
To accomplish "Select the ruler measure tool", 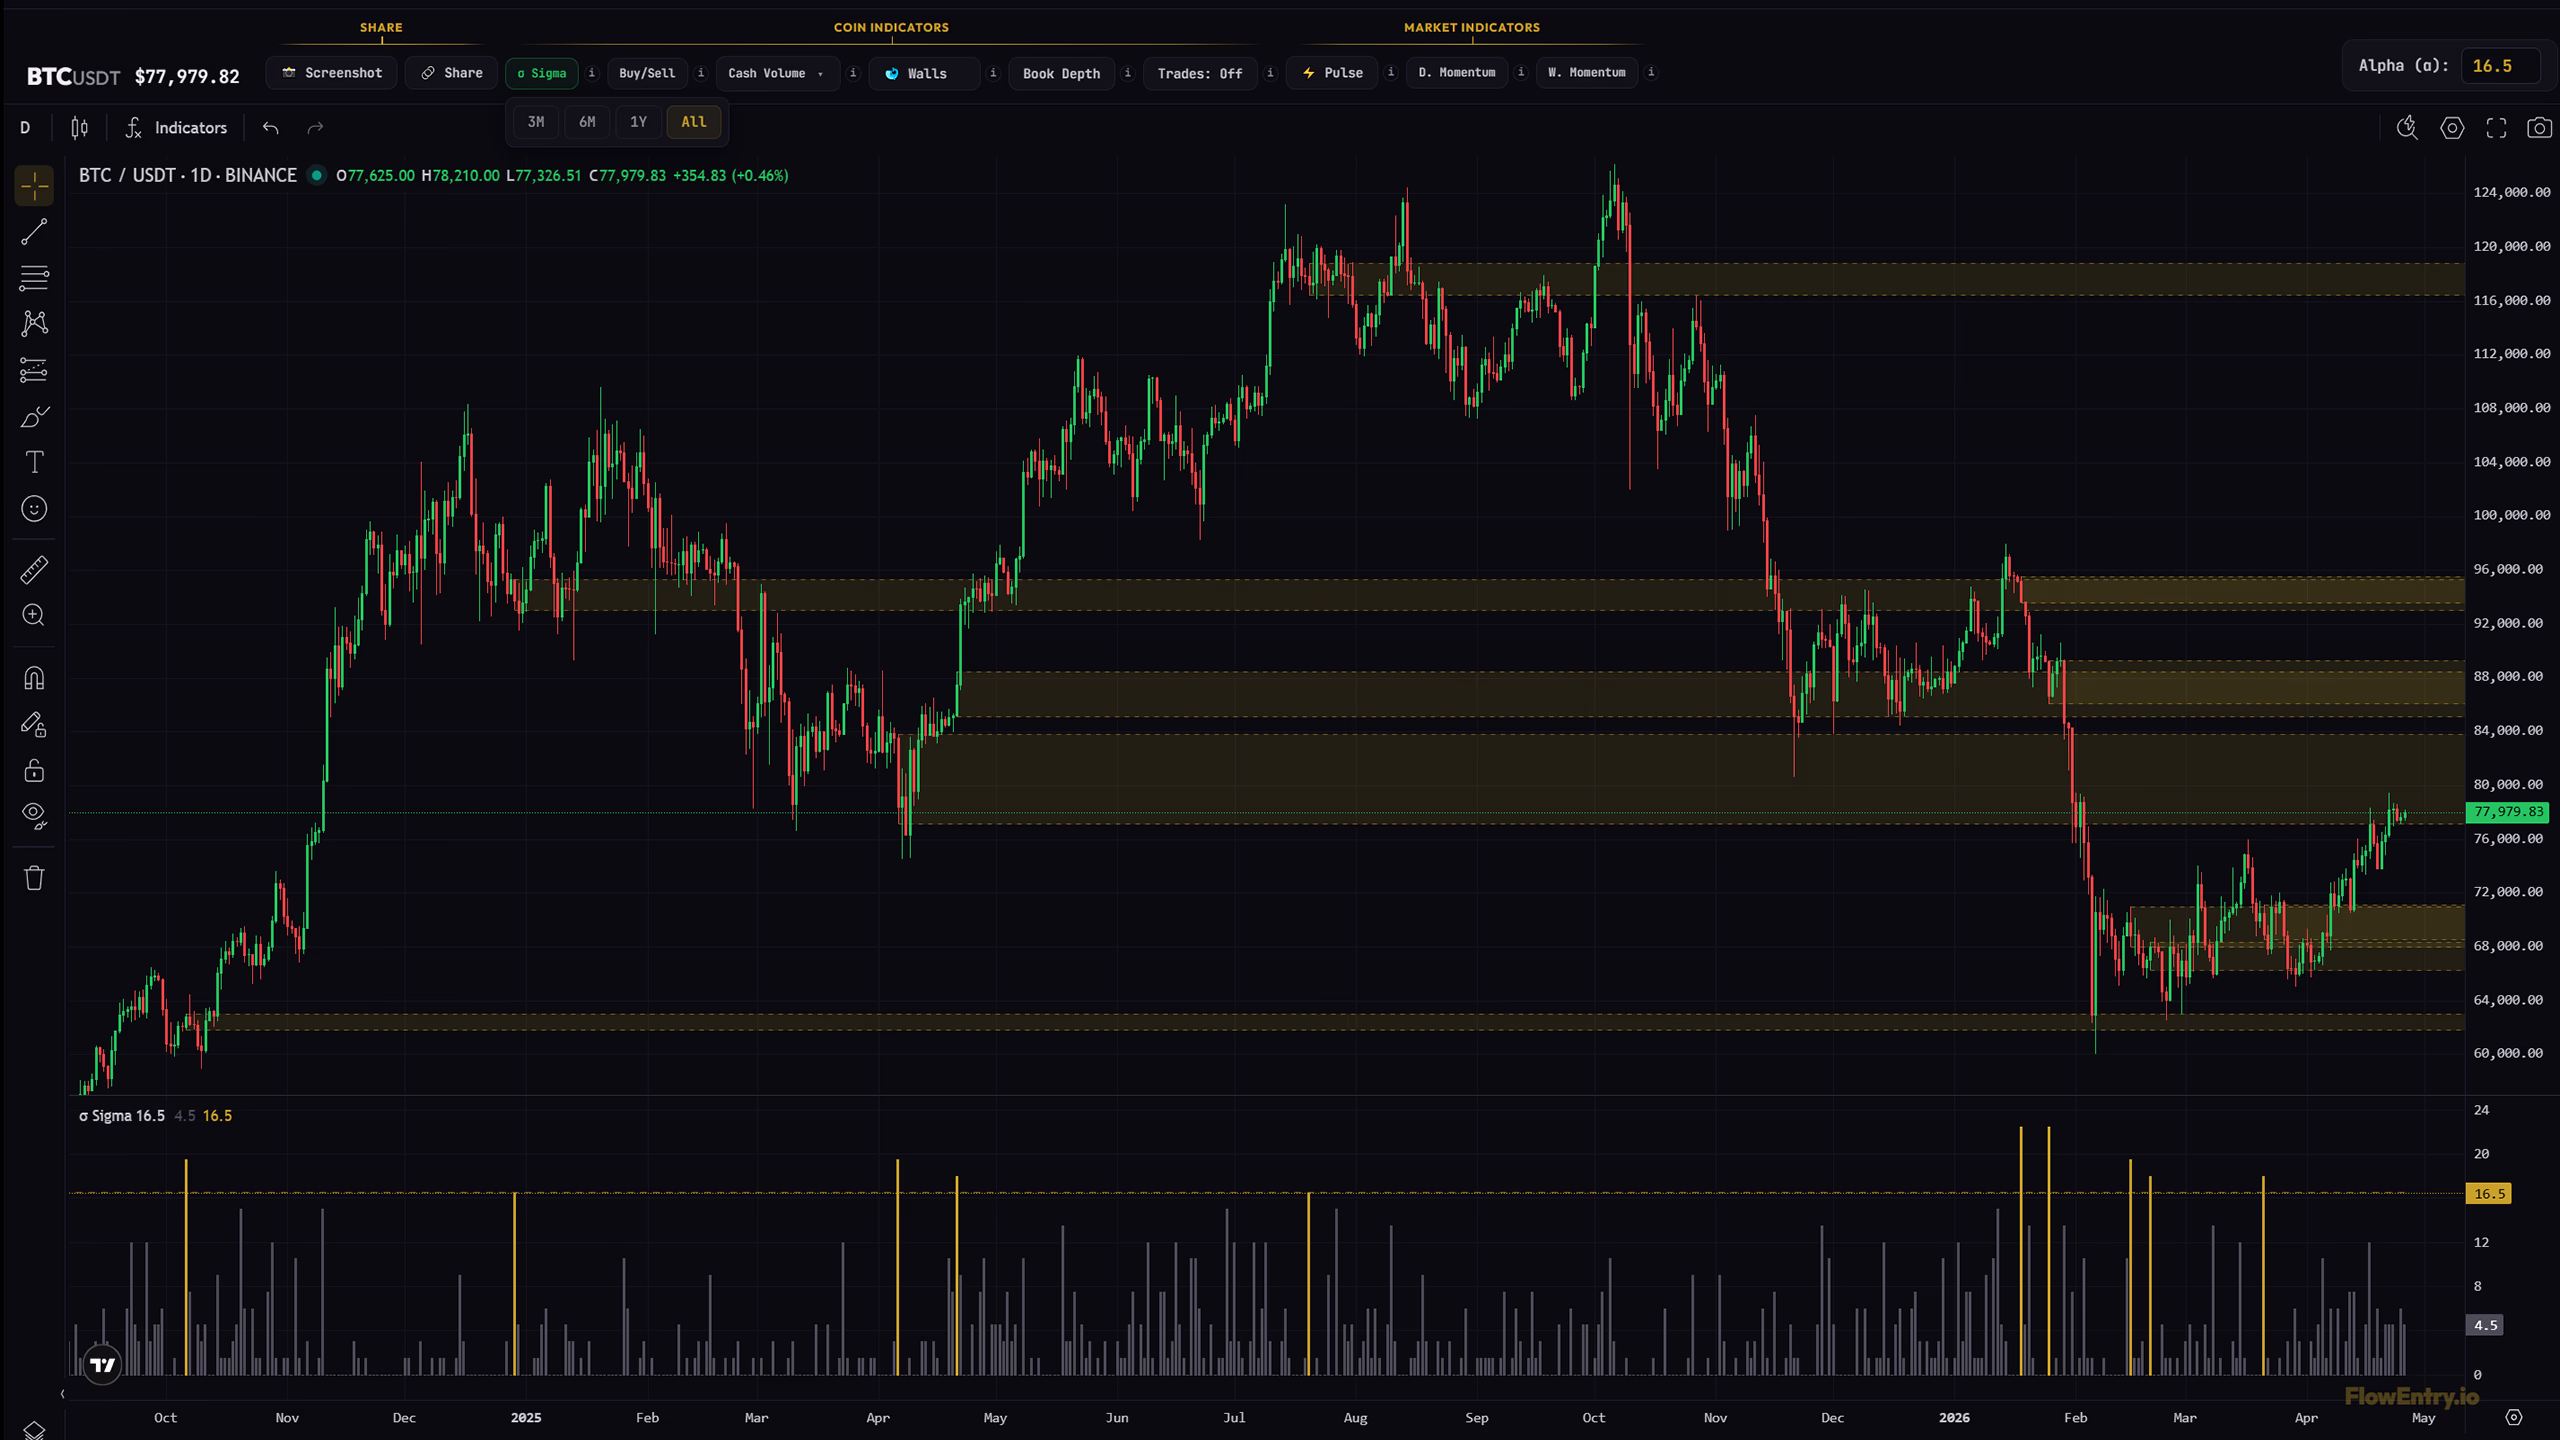I will [x=34, y=570].
